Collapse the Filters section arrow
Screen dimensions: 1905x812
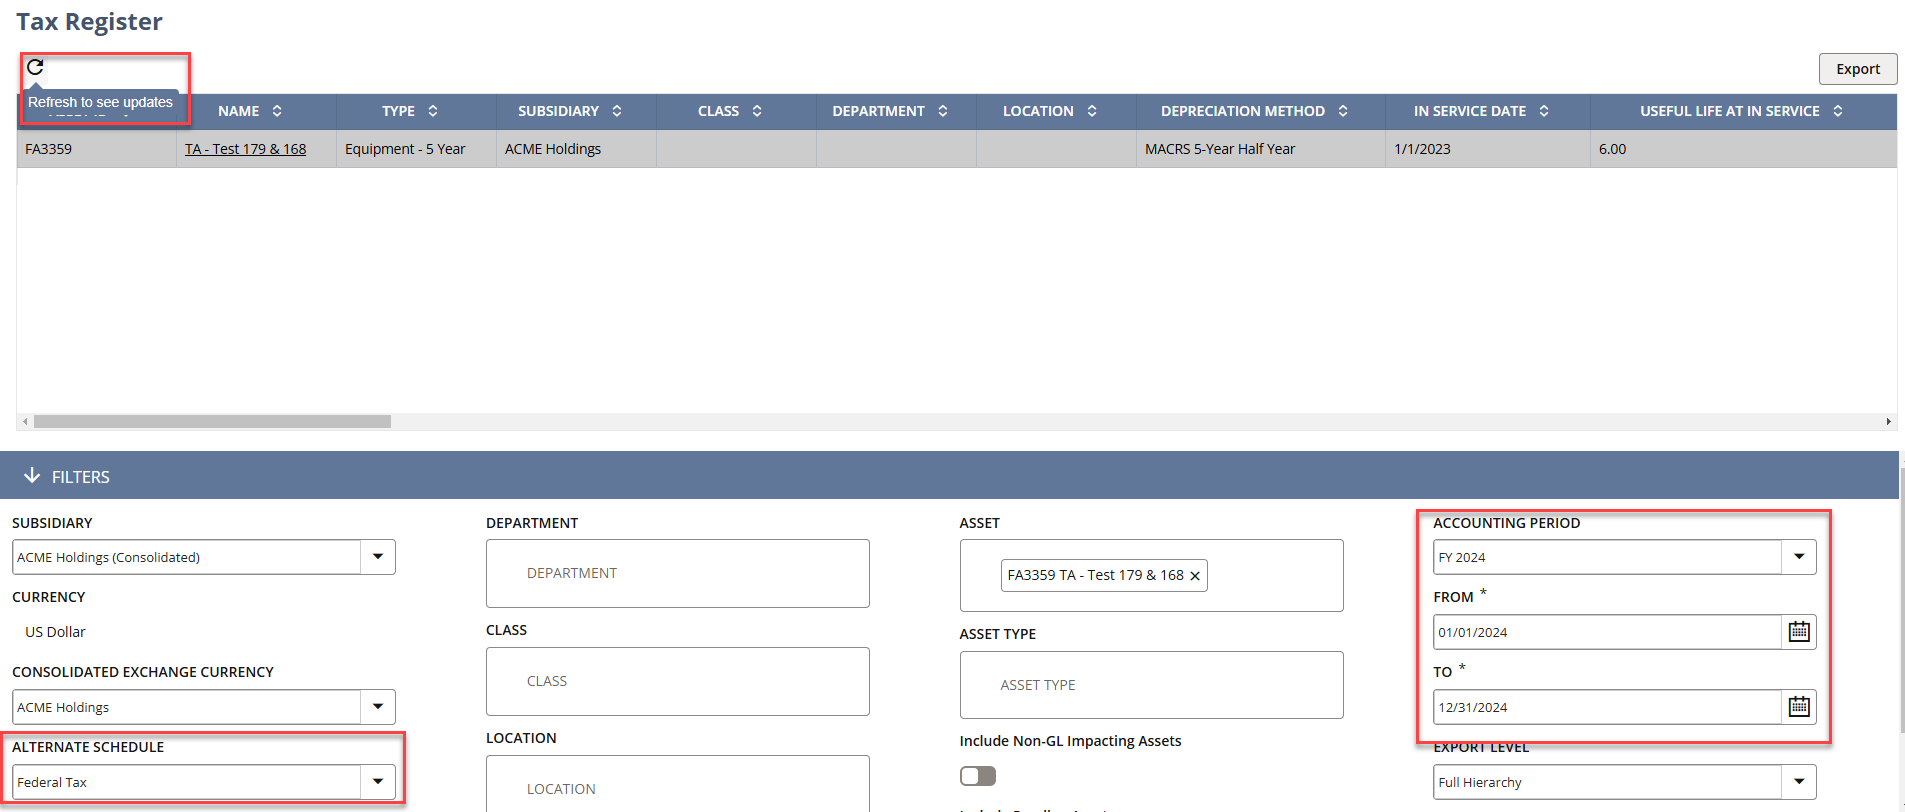[32, 476]
